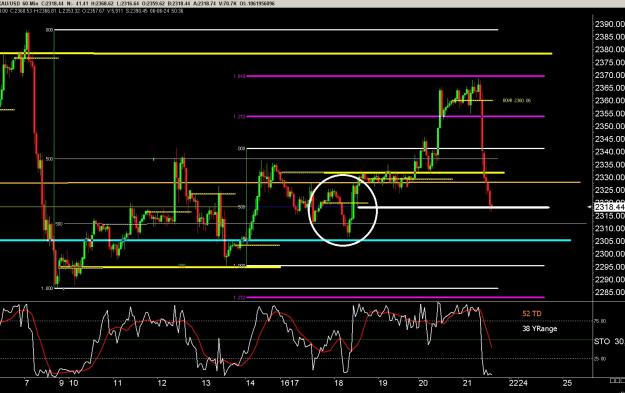Click the 2340.00 price axis label
Screen dimensions: 625x393
(x=609, y=151)
